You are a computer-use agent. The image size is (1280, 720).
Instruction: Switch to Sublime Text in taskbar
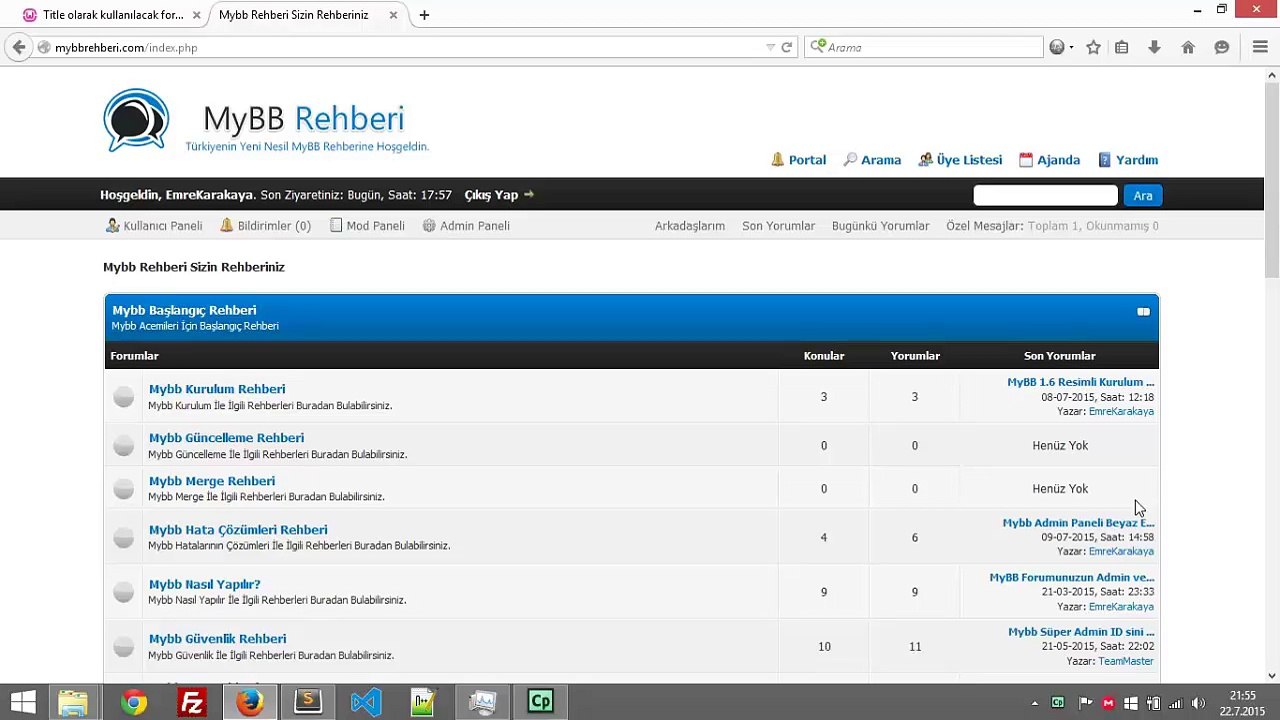(x=308, y=702)
